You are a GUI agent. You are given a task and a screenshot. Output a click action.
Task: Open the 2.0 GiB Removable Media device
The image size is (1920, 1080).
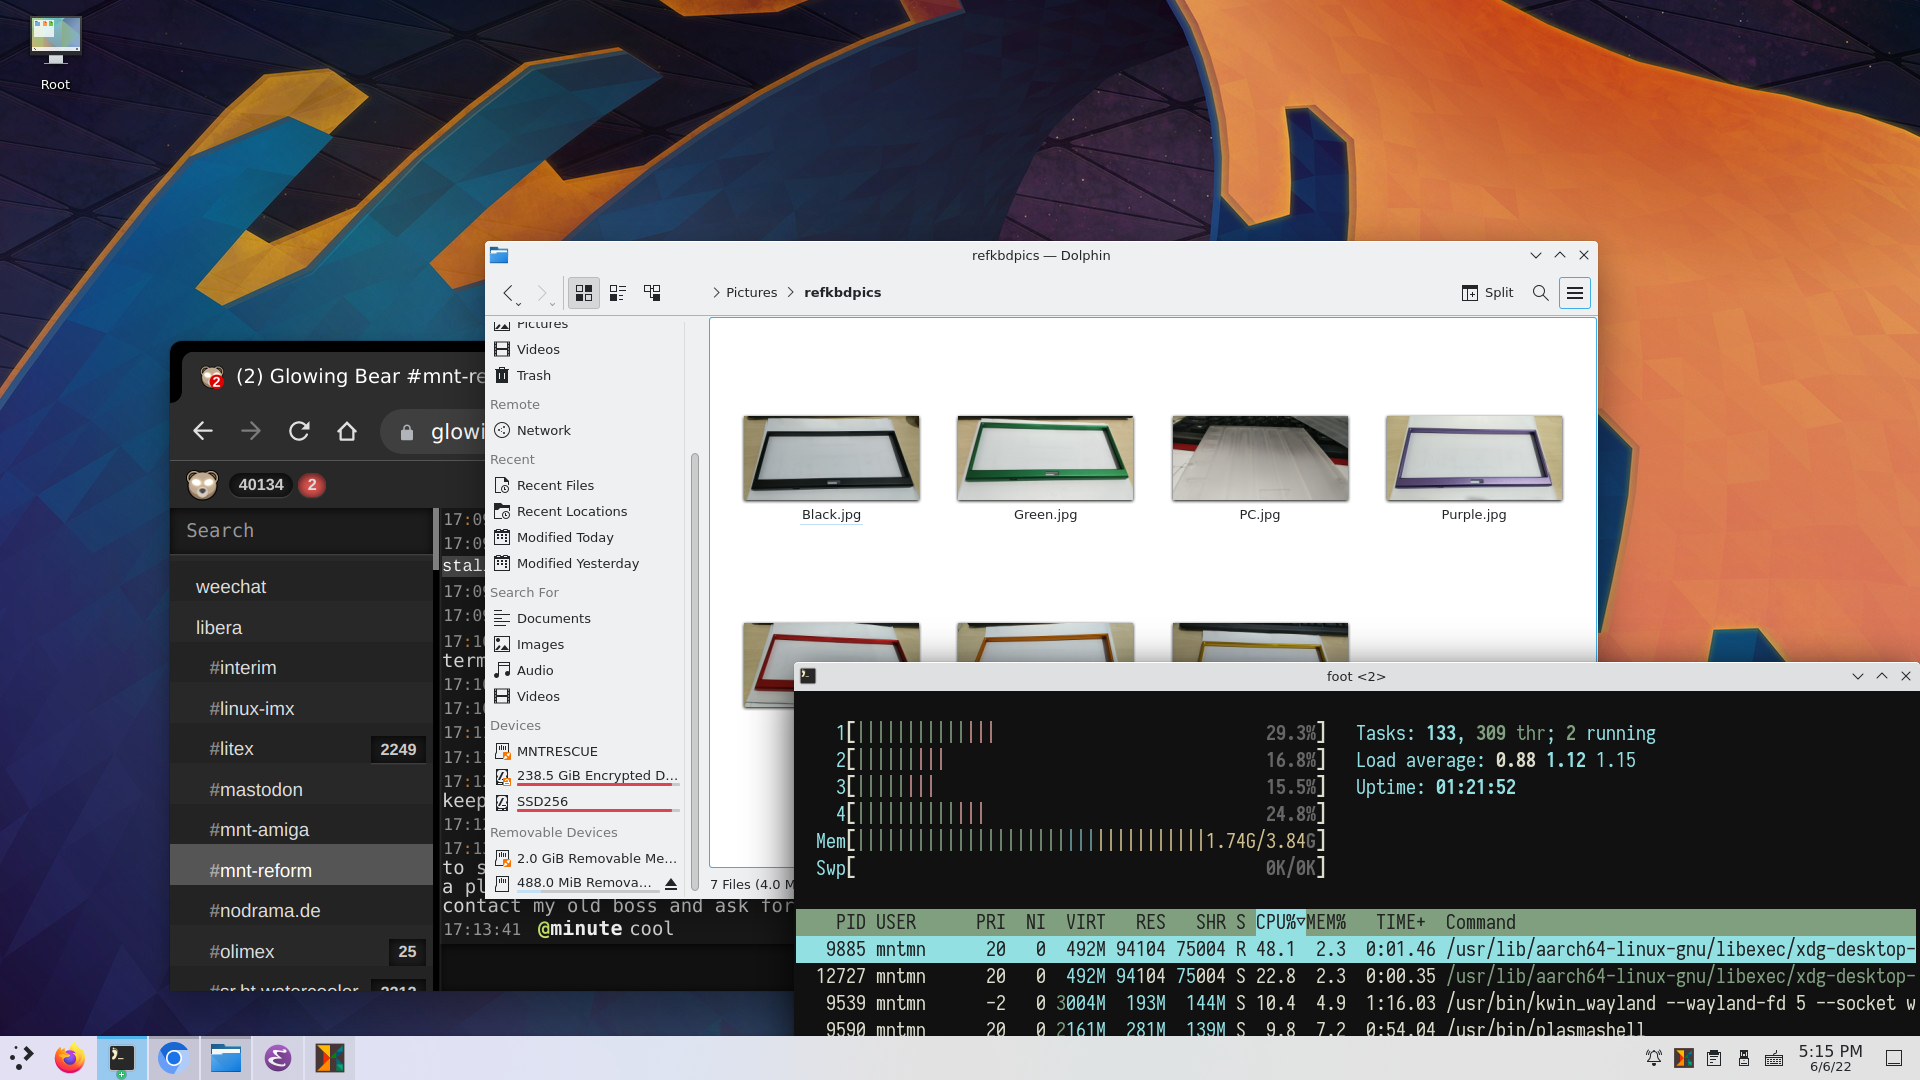pyautogui.click(x=585, y=858)
